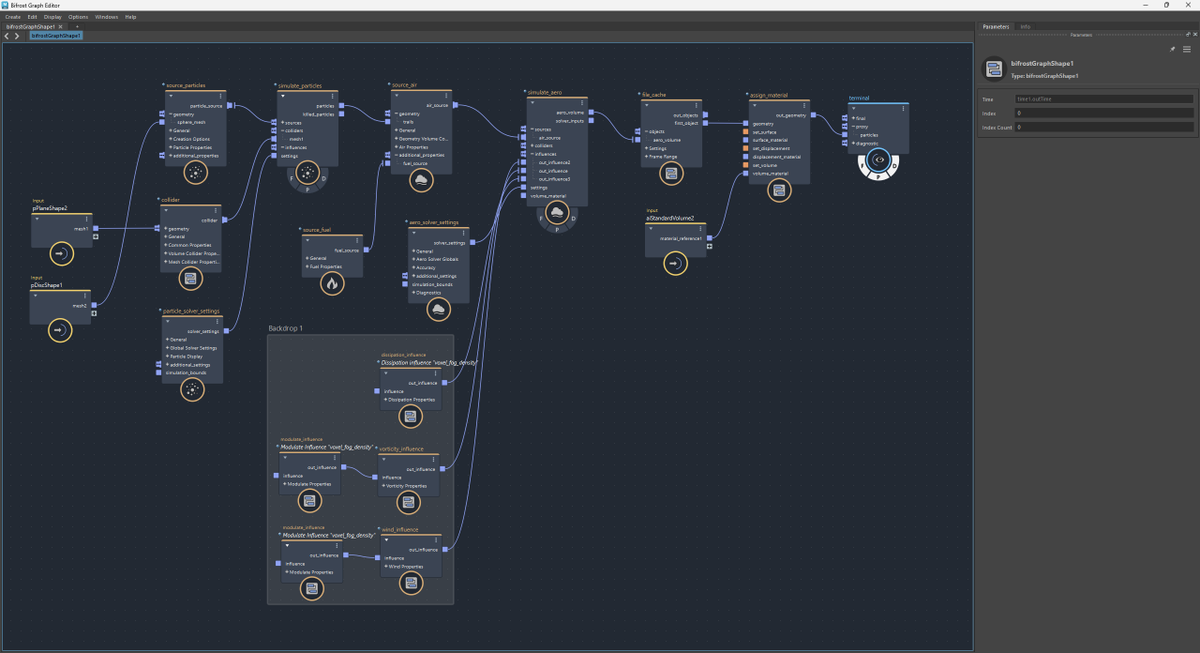Click the vorticity_influence node compound icon
1200x653 pixels.
408,501
